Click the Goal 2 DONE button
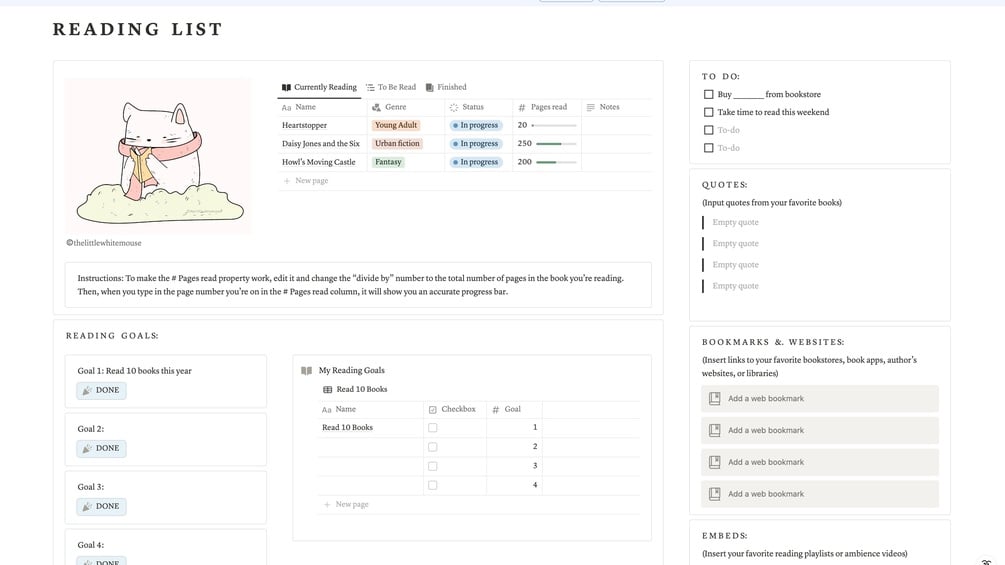The image size is (1005, 565). click(101, 448)
